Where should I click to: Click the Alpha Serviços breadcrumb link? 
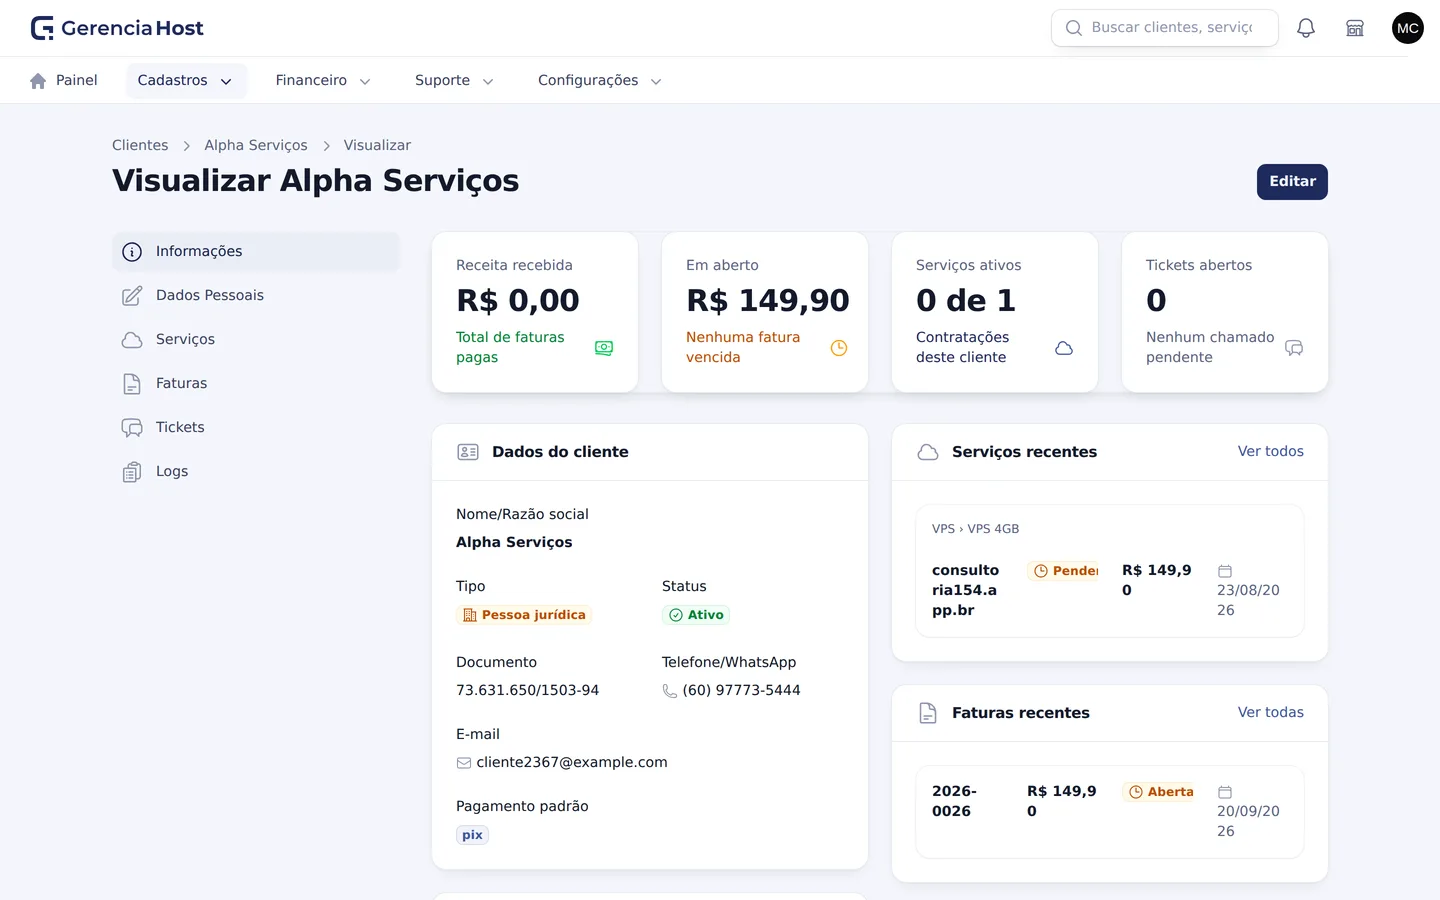[256, 146]
